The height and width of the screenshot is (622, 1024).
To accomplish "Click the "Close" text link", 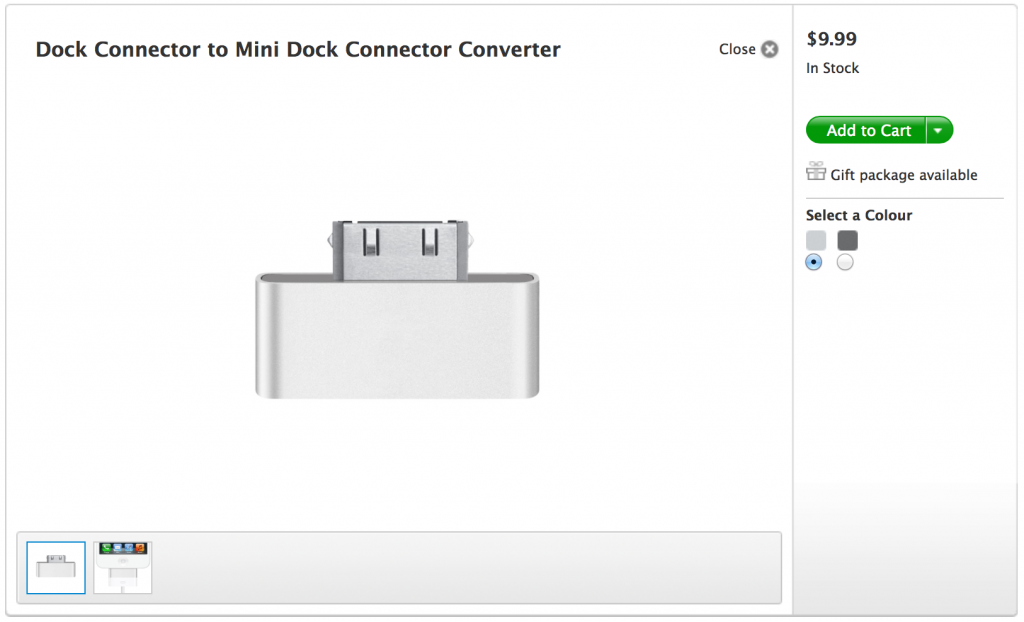I will pos(737,49).
